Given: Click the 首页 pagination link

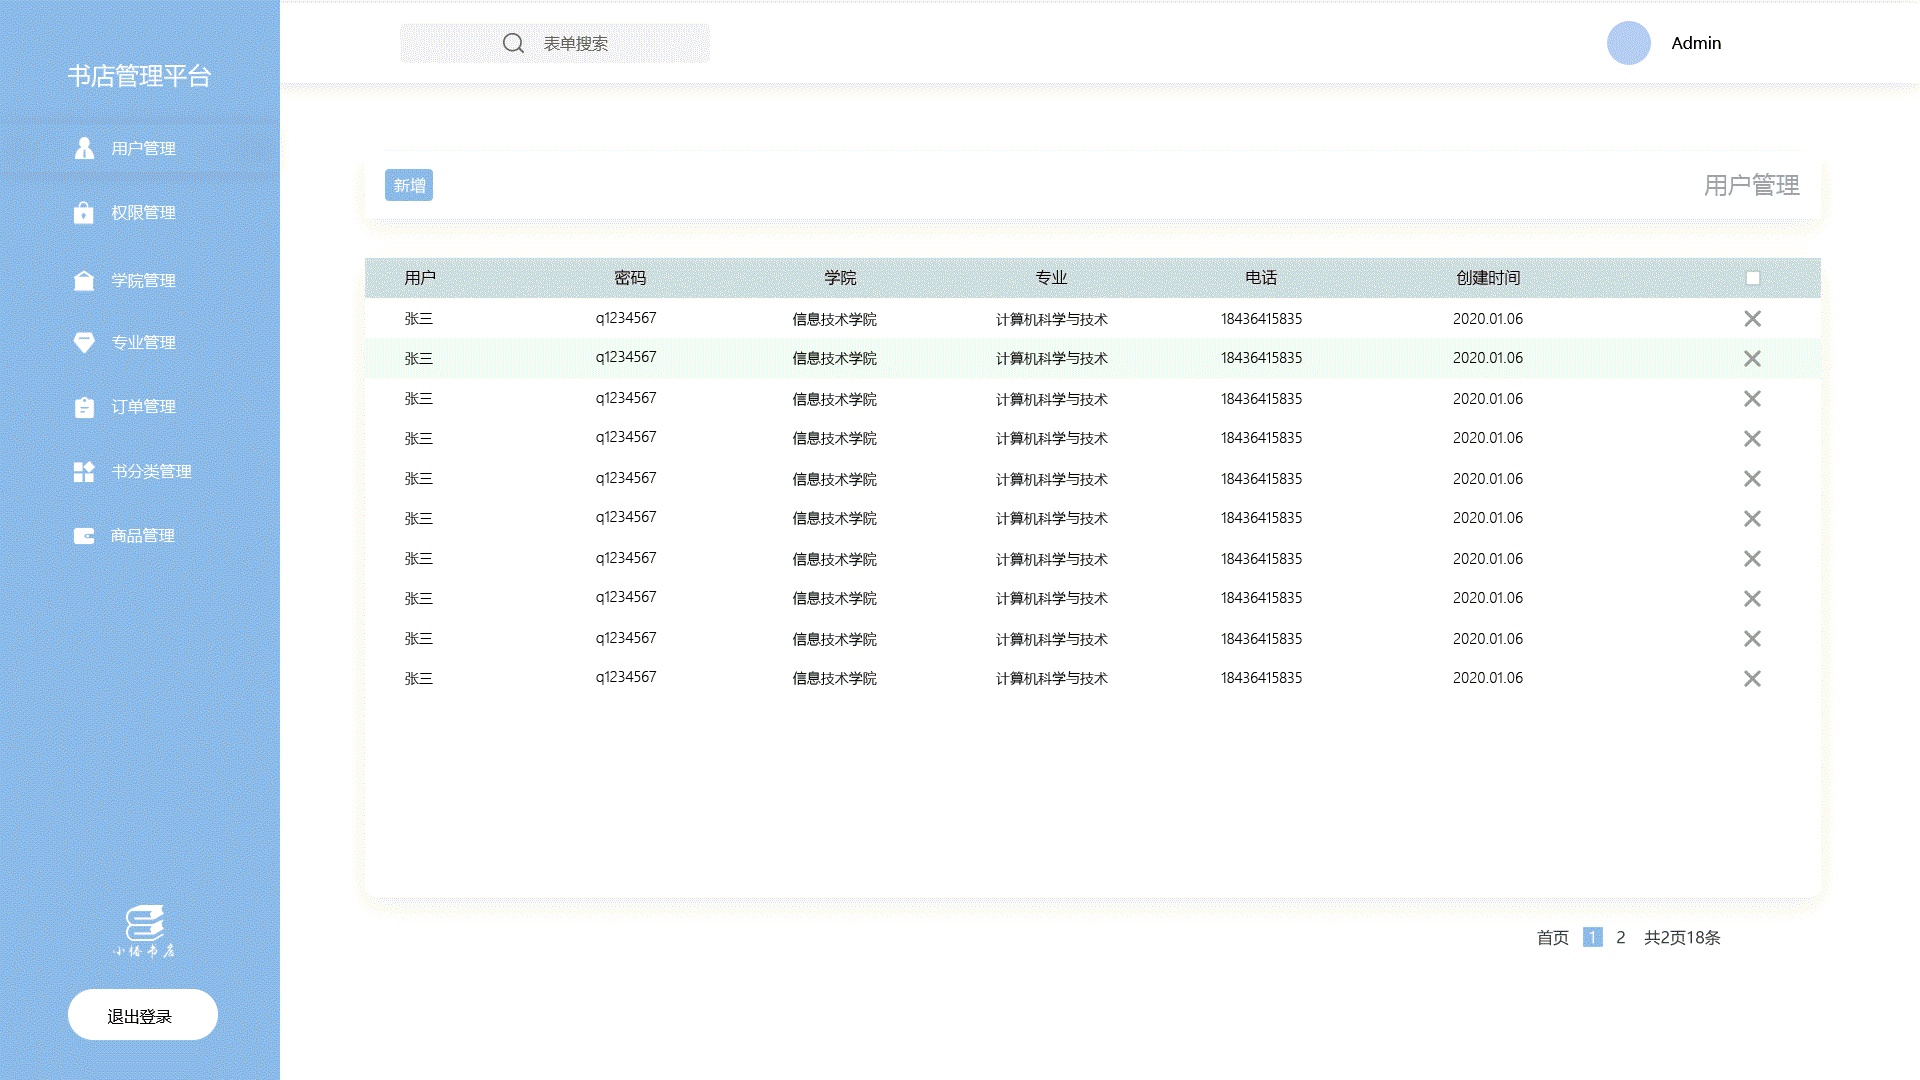Looking at the screenshot, I should pos(1552,937).
